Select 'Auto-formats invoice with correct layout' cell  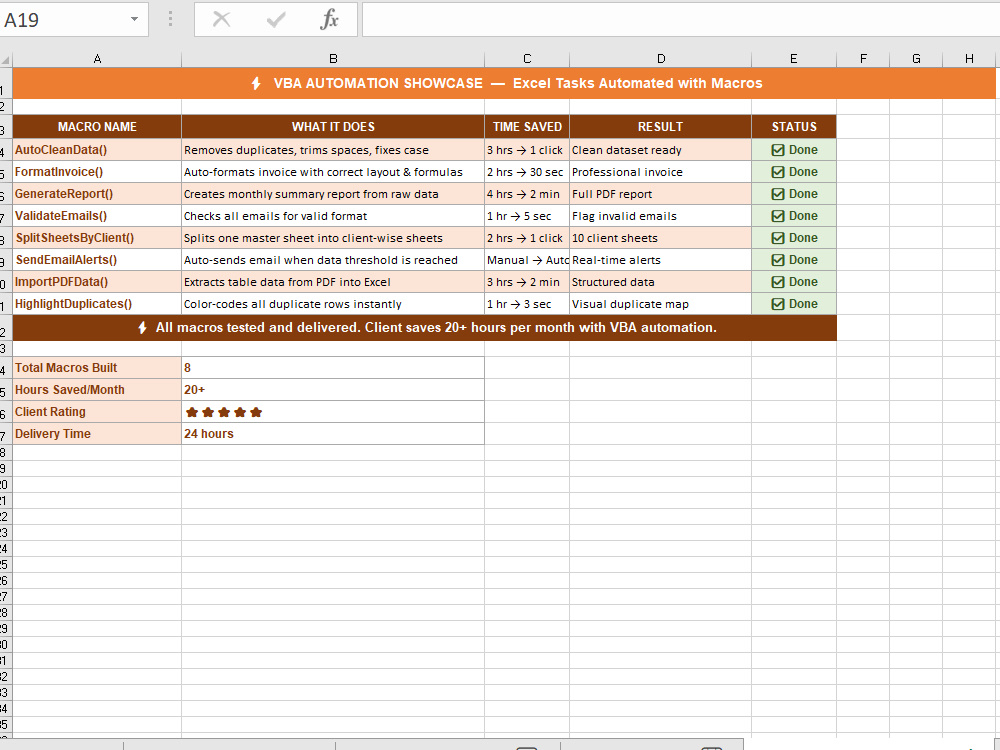(333, 172)
